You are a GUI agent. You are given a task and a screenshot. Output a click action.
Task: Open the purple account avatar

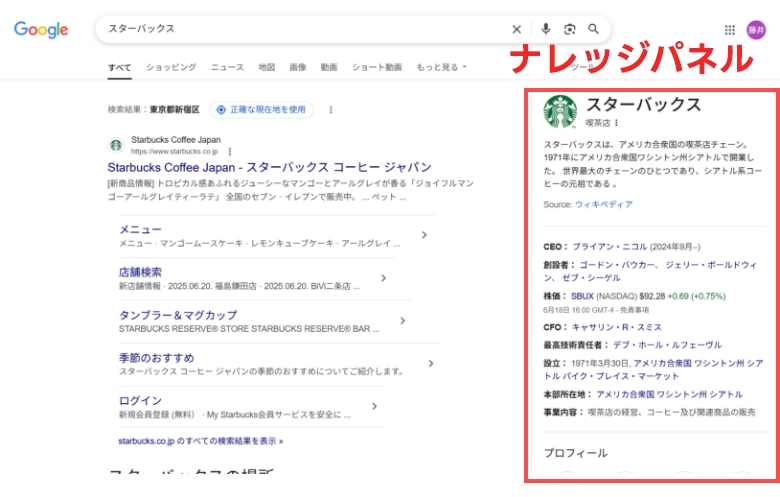coord(756,30)
